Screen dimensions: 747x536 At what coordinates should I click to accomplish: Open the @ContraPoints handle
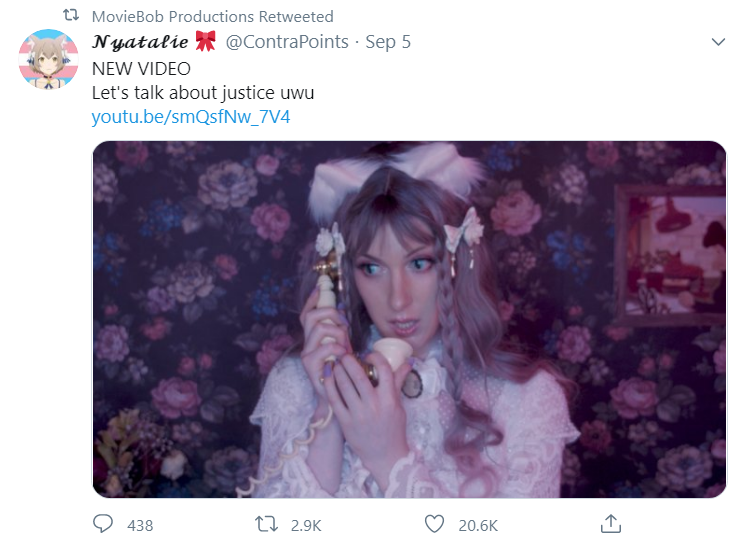tap(287, 42)
